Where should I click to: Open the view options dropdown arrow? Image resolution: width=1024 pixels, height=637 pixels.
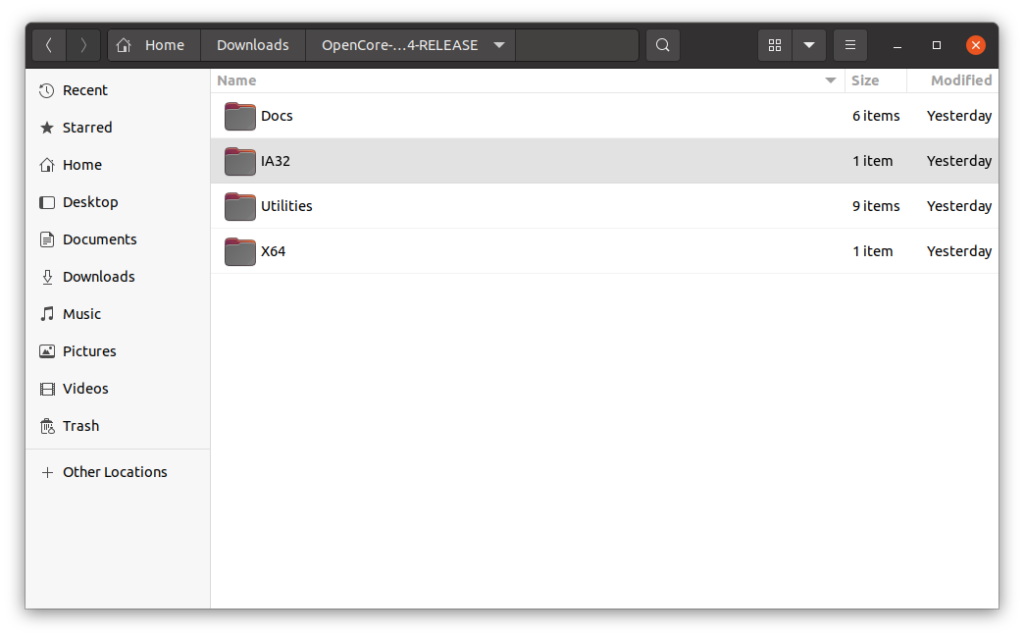(x=809, y=45)
